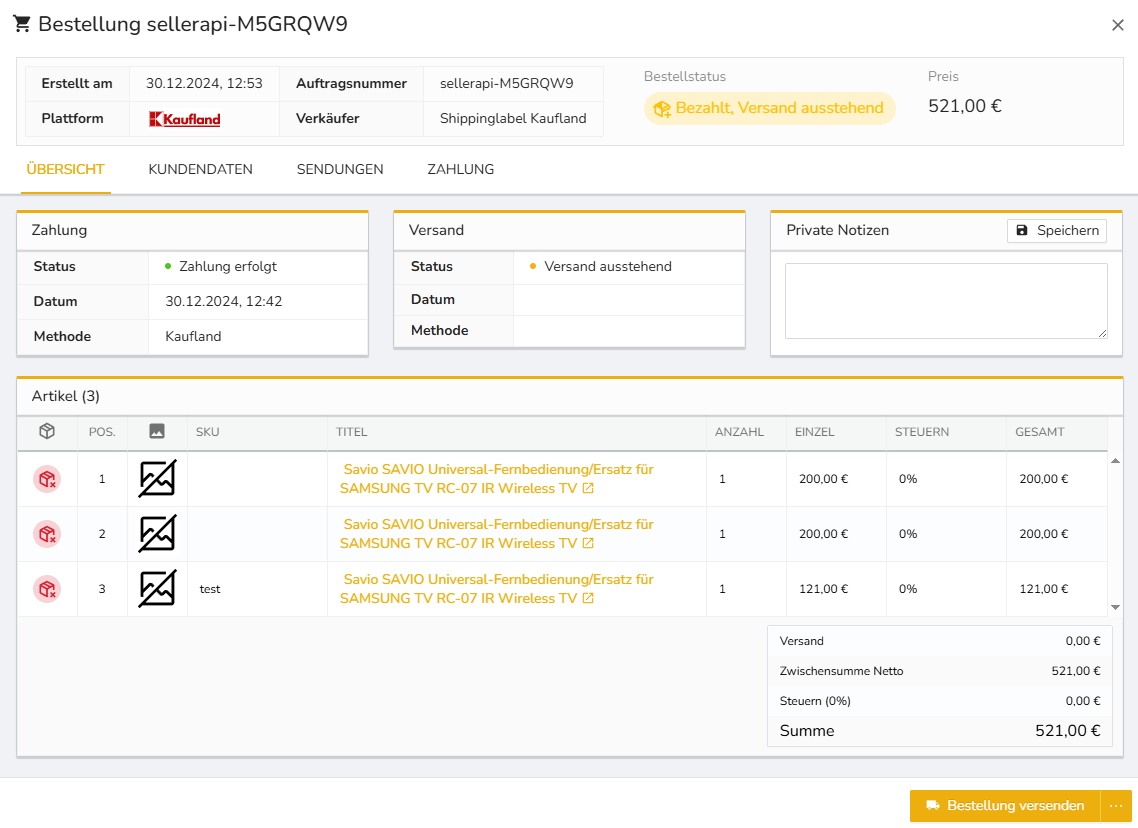Screen dimensions: 1138x828
Task: Click the shopping cart icon in title
Action: coord(22,24)
